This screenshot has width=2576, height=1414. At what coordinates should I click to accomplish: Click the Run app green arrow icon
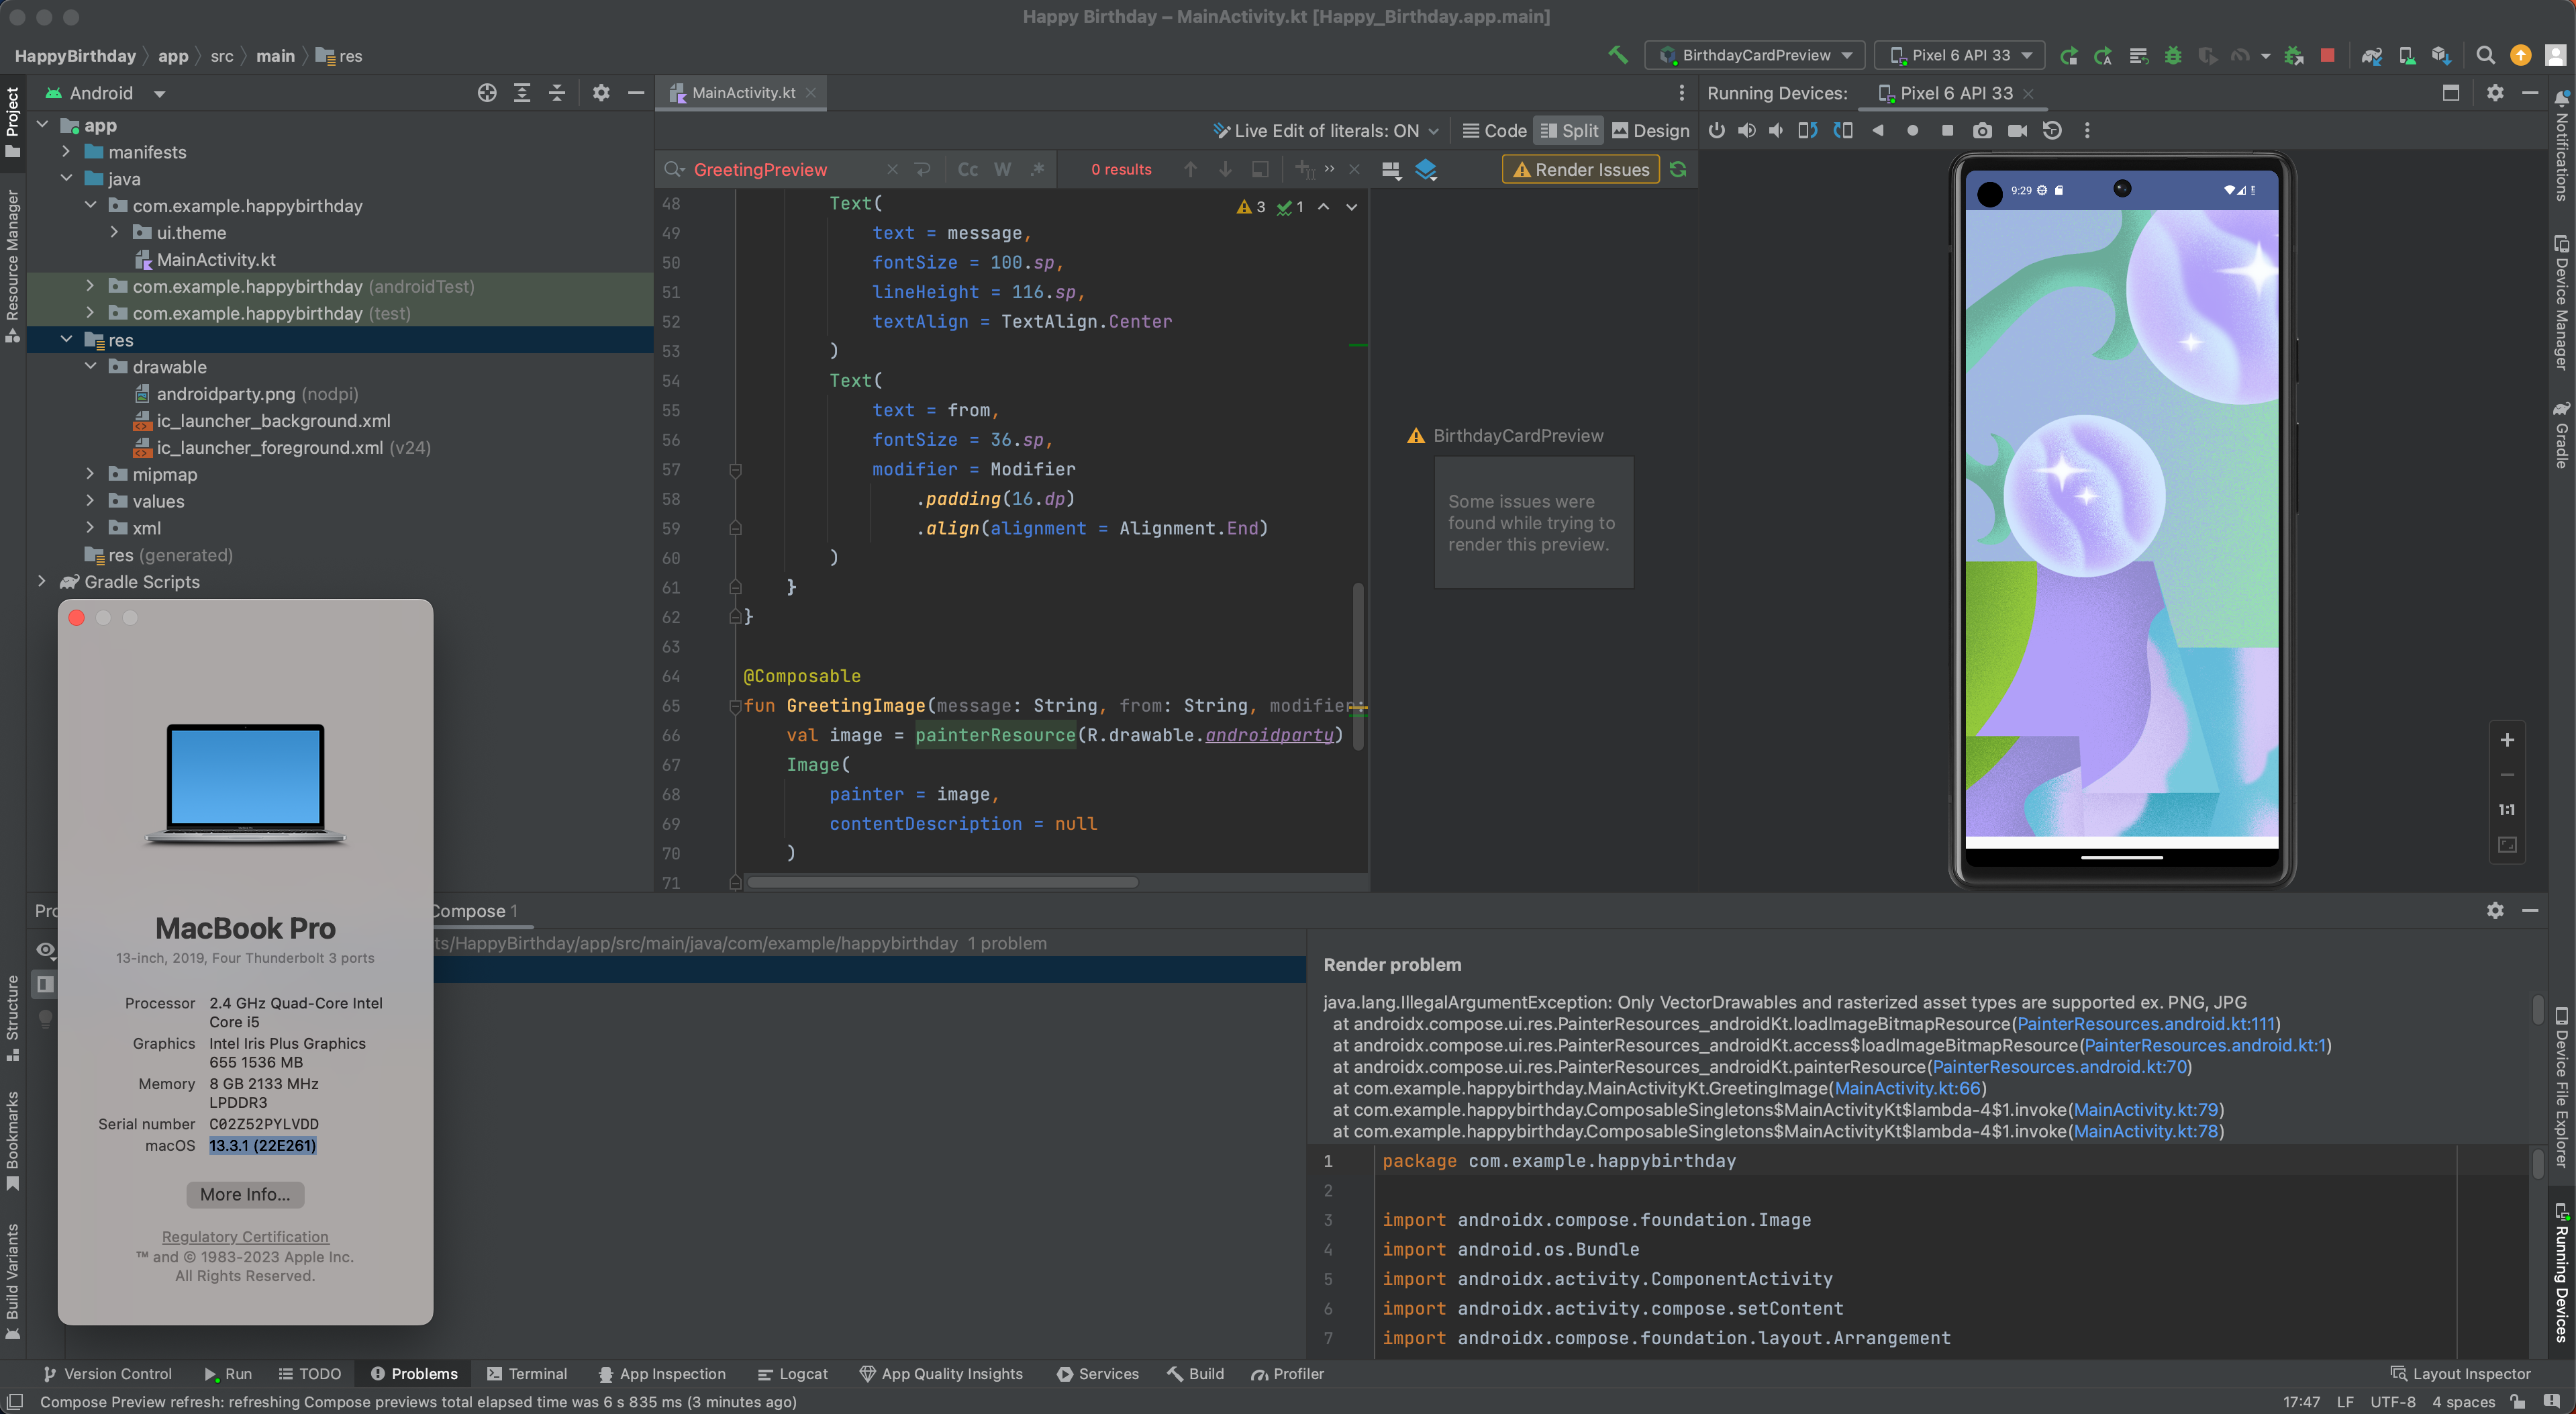(x=2069, y=55)
